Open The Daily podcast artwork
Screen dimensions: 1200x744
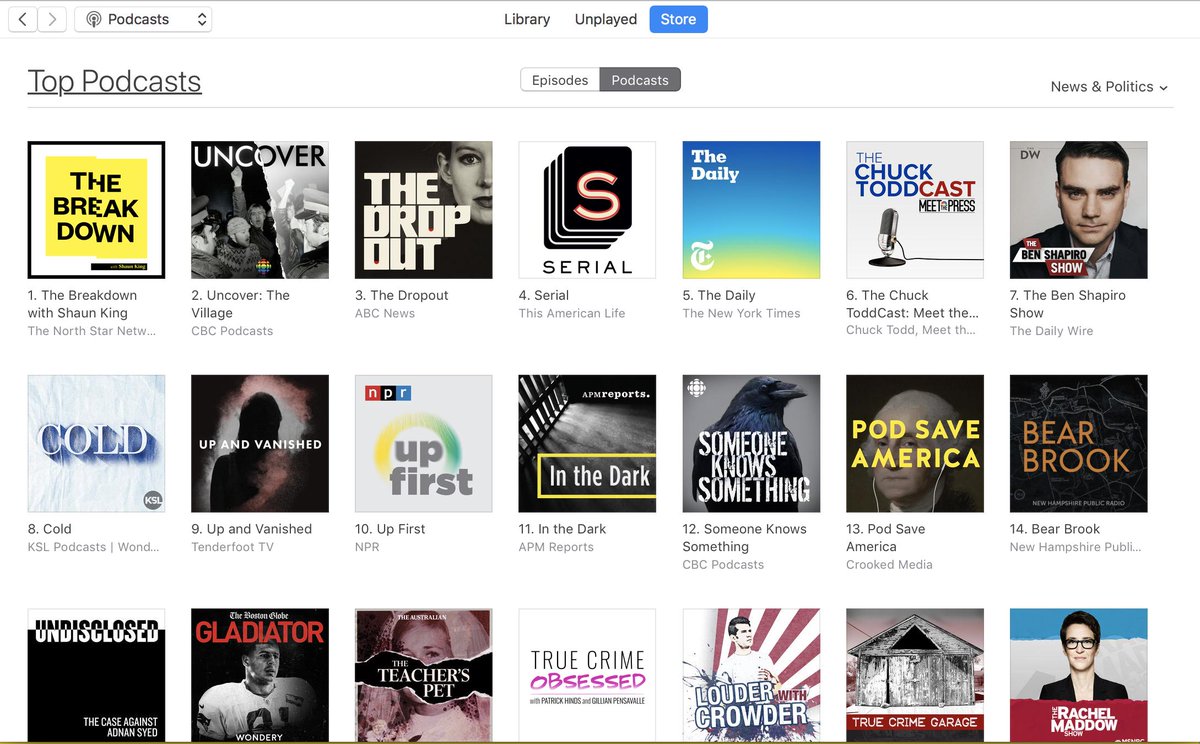(x=752, y=210)
